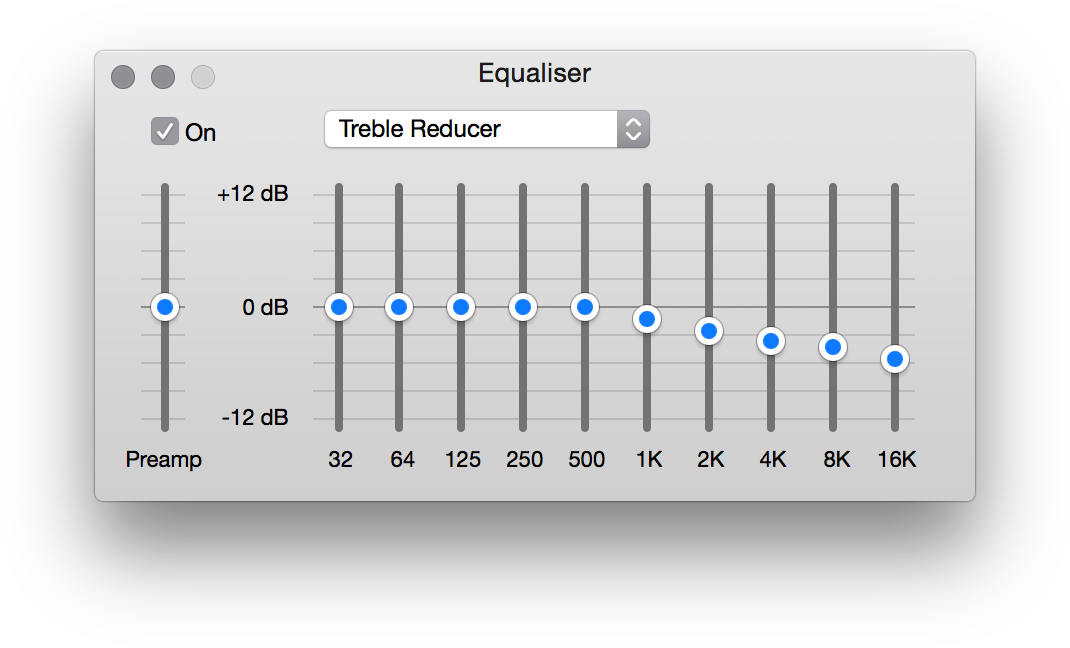This screenshot has width=1070, height=648.
Task: Click the 8K band slider knob
Action: click(833, 347)
